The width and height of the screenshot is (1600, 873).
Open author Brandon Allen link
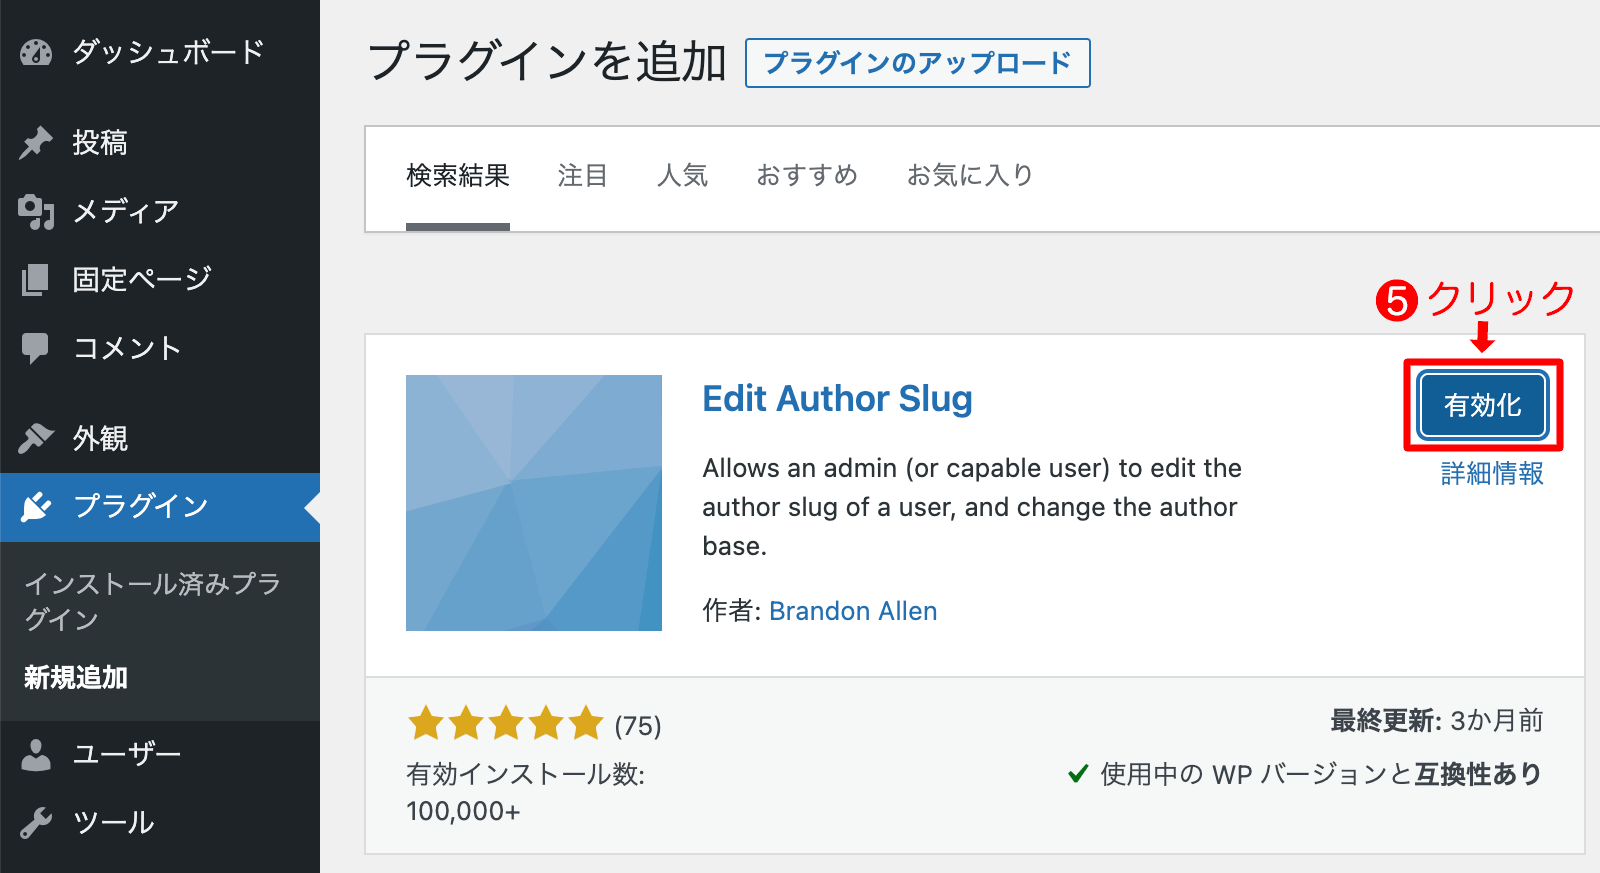tap(853, 611)
